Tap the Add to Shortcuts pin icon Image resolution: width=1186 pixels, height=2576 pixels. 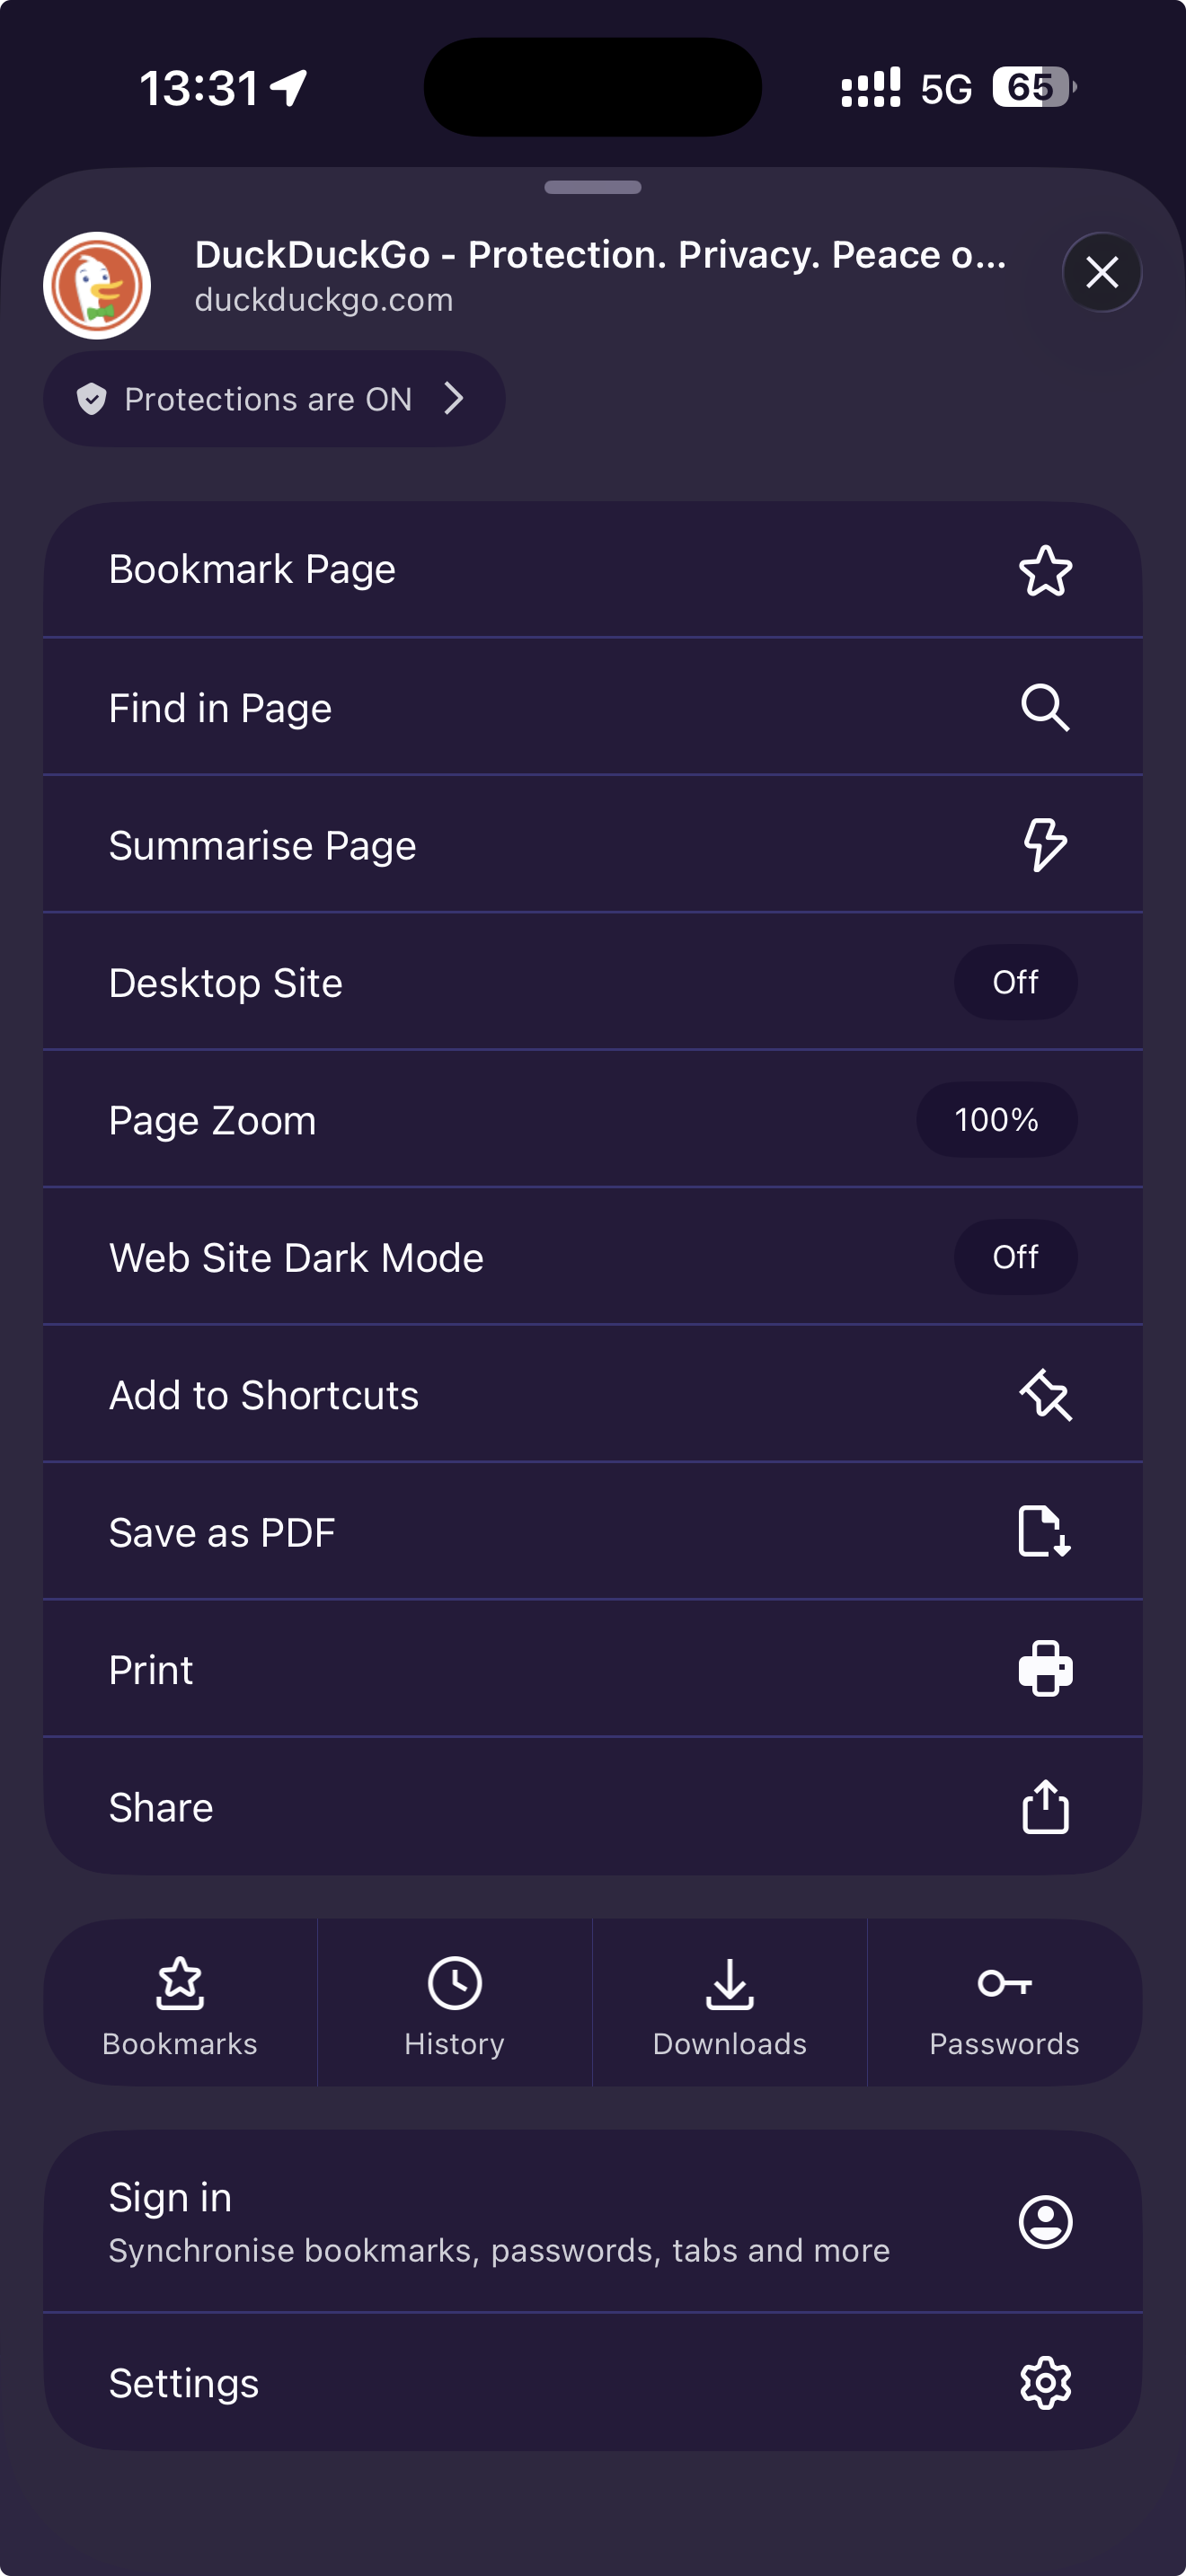click(1045, 1395)
